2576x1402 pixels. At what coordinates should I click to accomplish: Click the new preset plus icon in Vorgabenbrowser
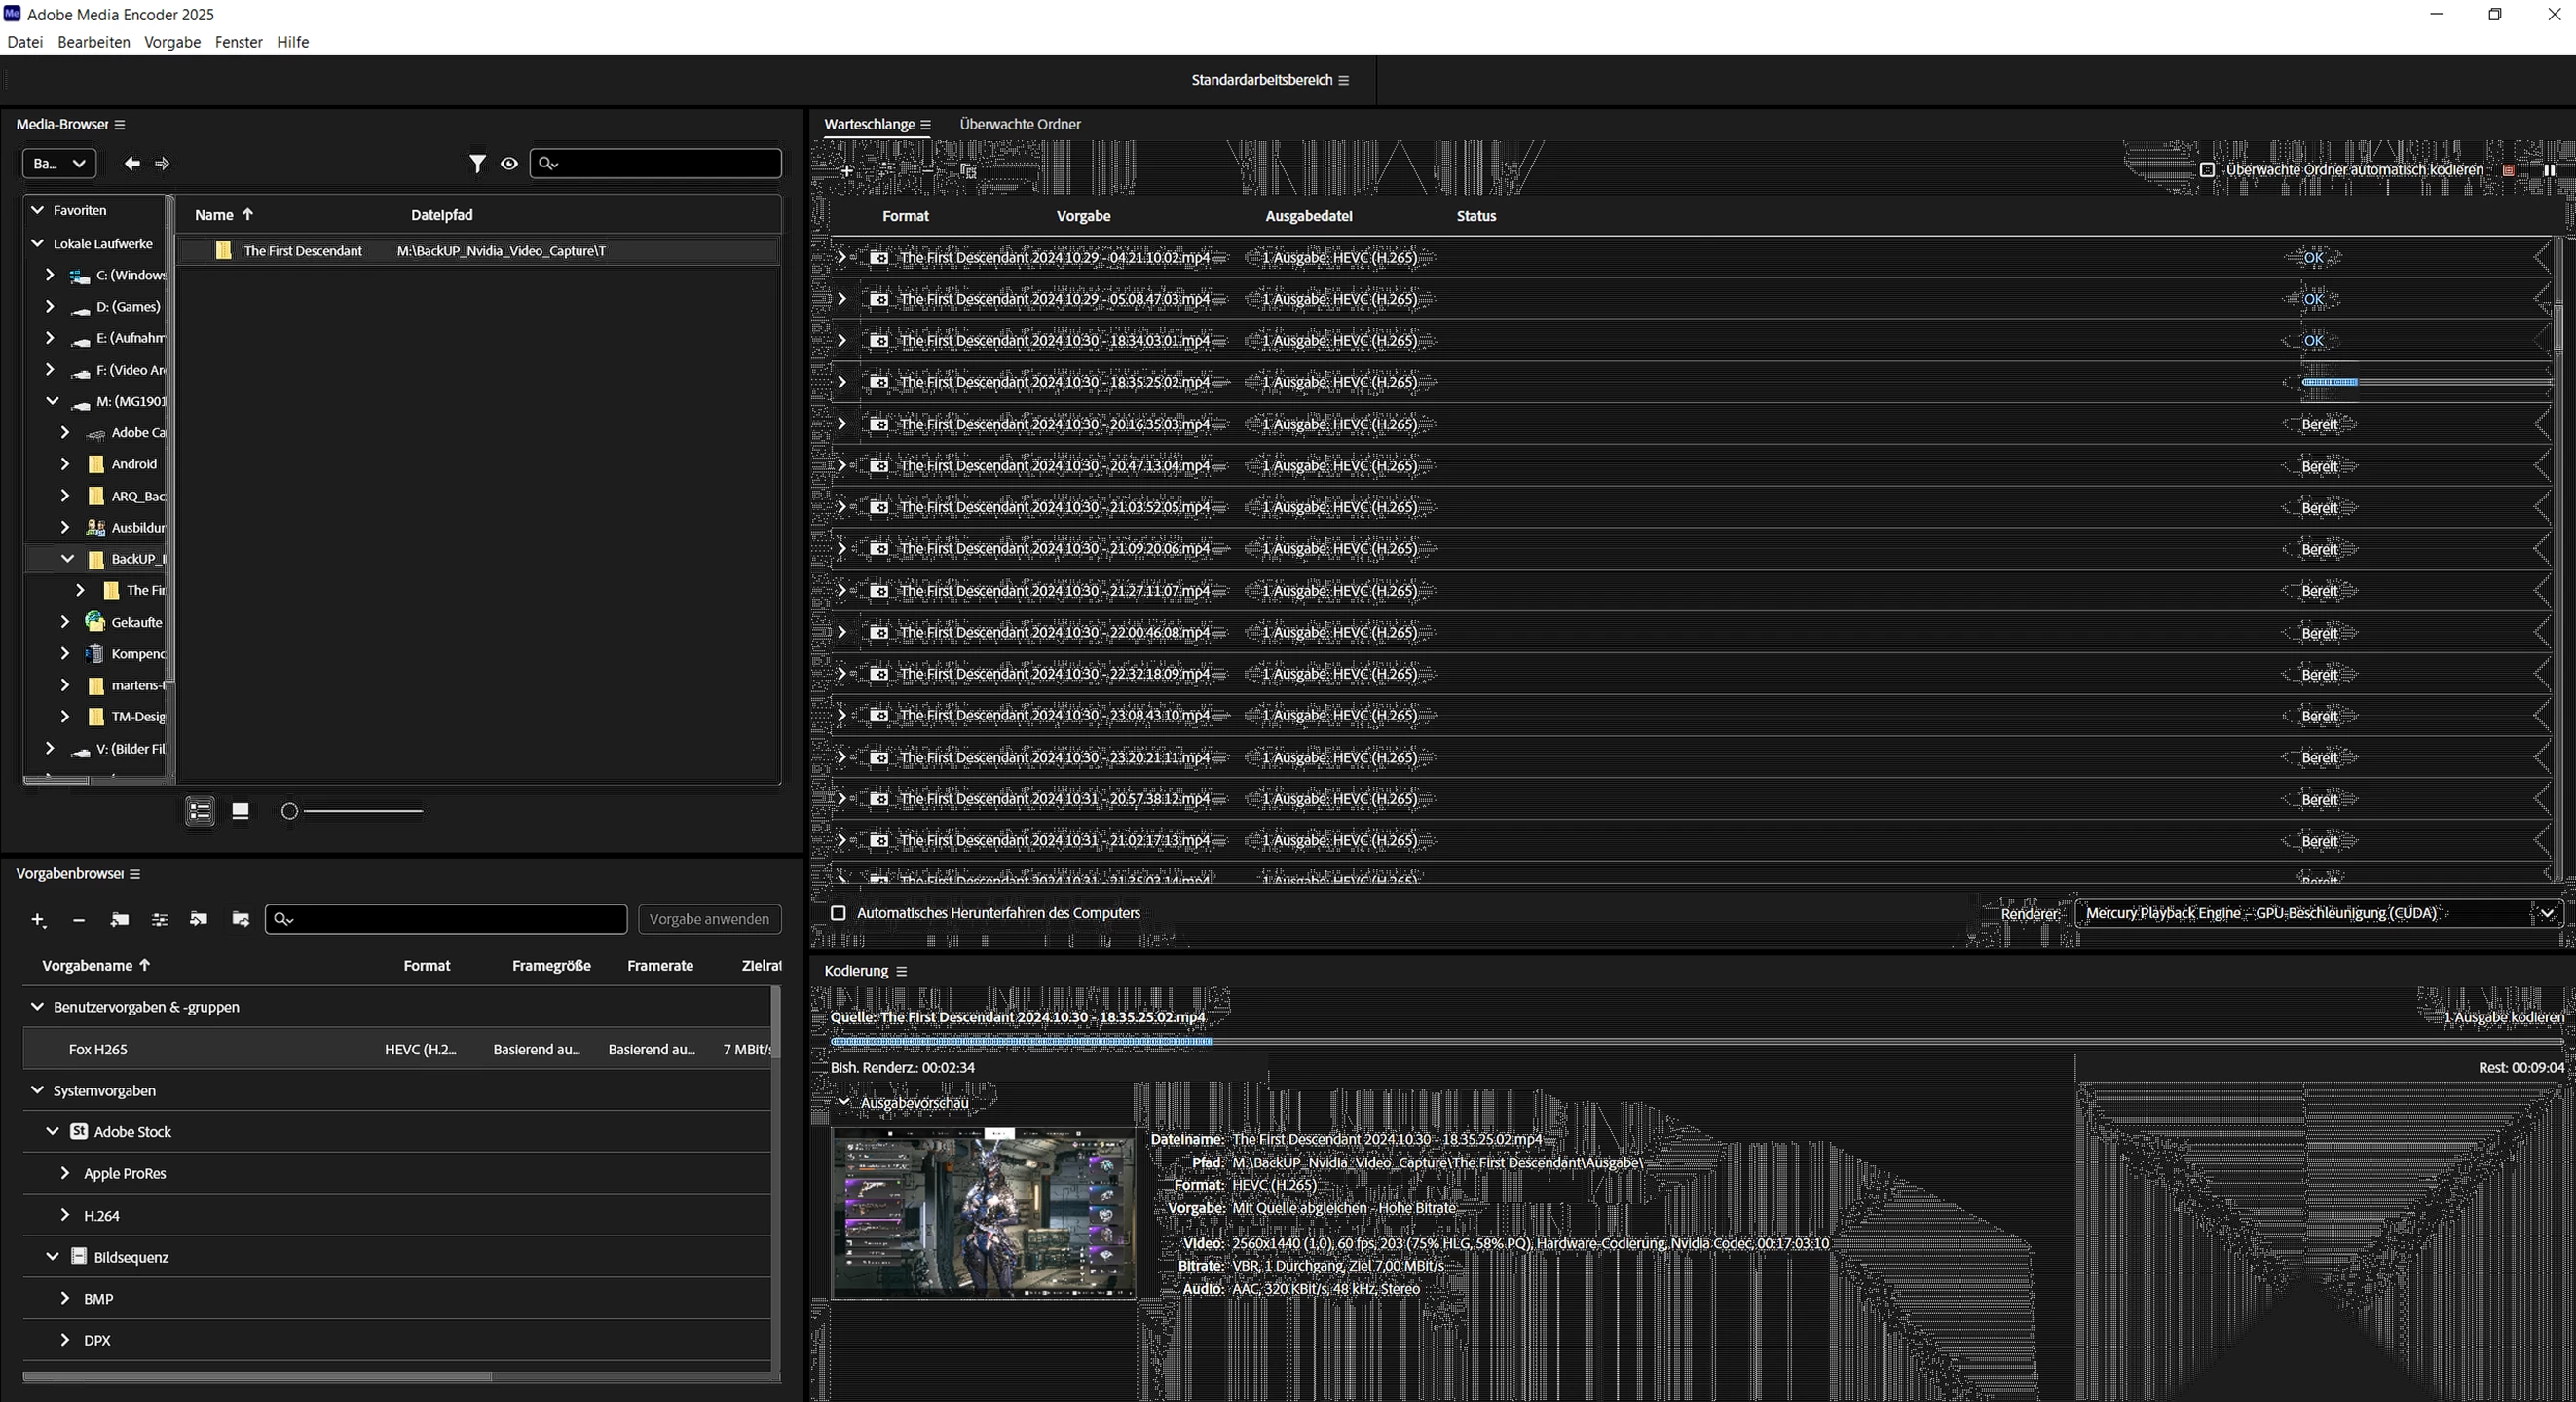[x=38, y=919]
